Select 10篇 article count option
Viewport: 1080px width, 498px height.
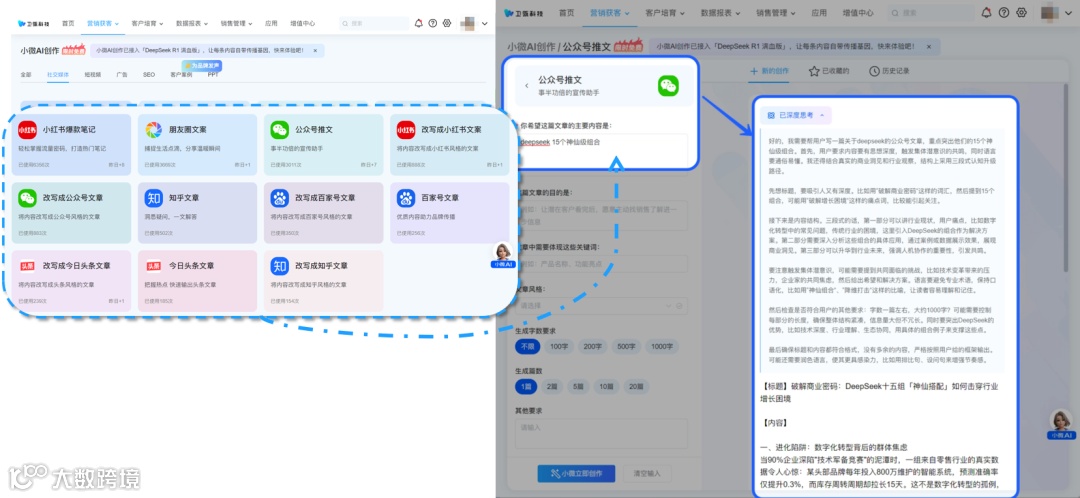606,387
